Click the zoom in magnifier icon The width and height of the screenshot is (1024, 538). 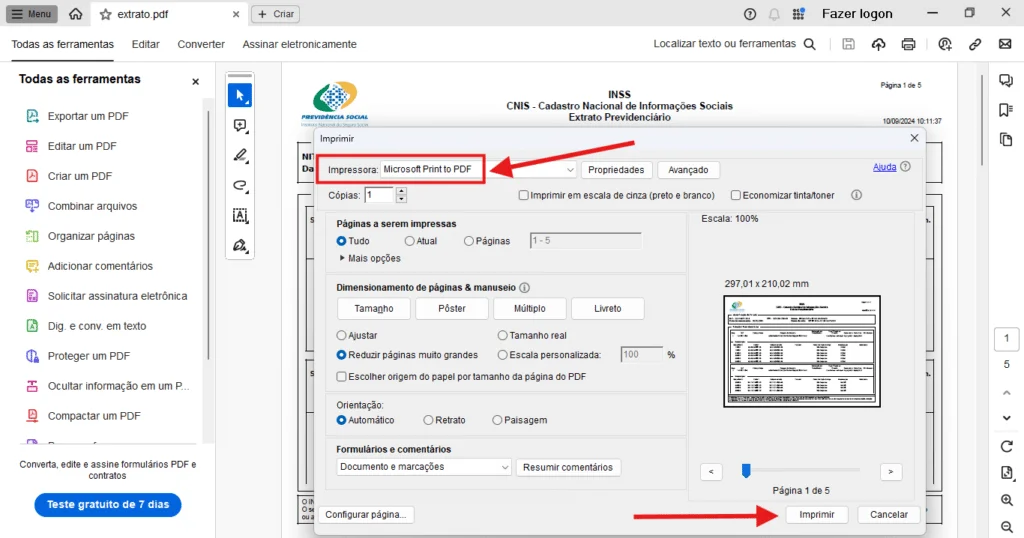(x=1006, y=500)
